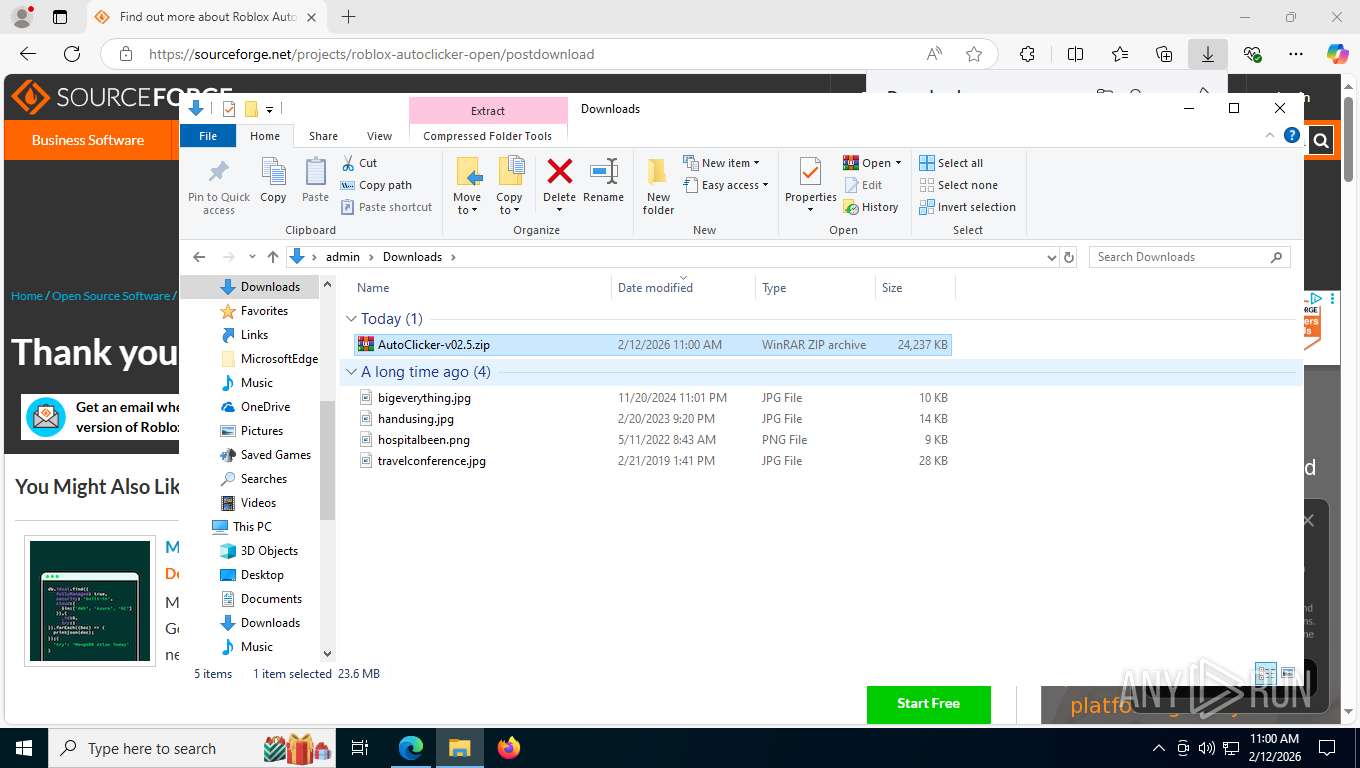The width and height of the screenshot is (1360, 768).
Task: Open the Copy to menu
Action: point(509,186)
